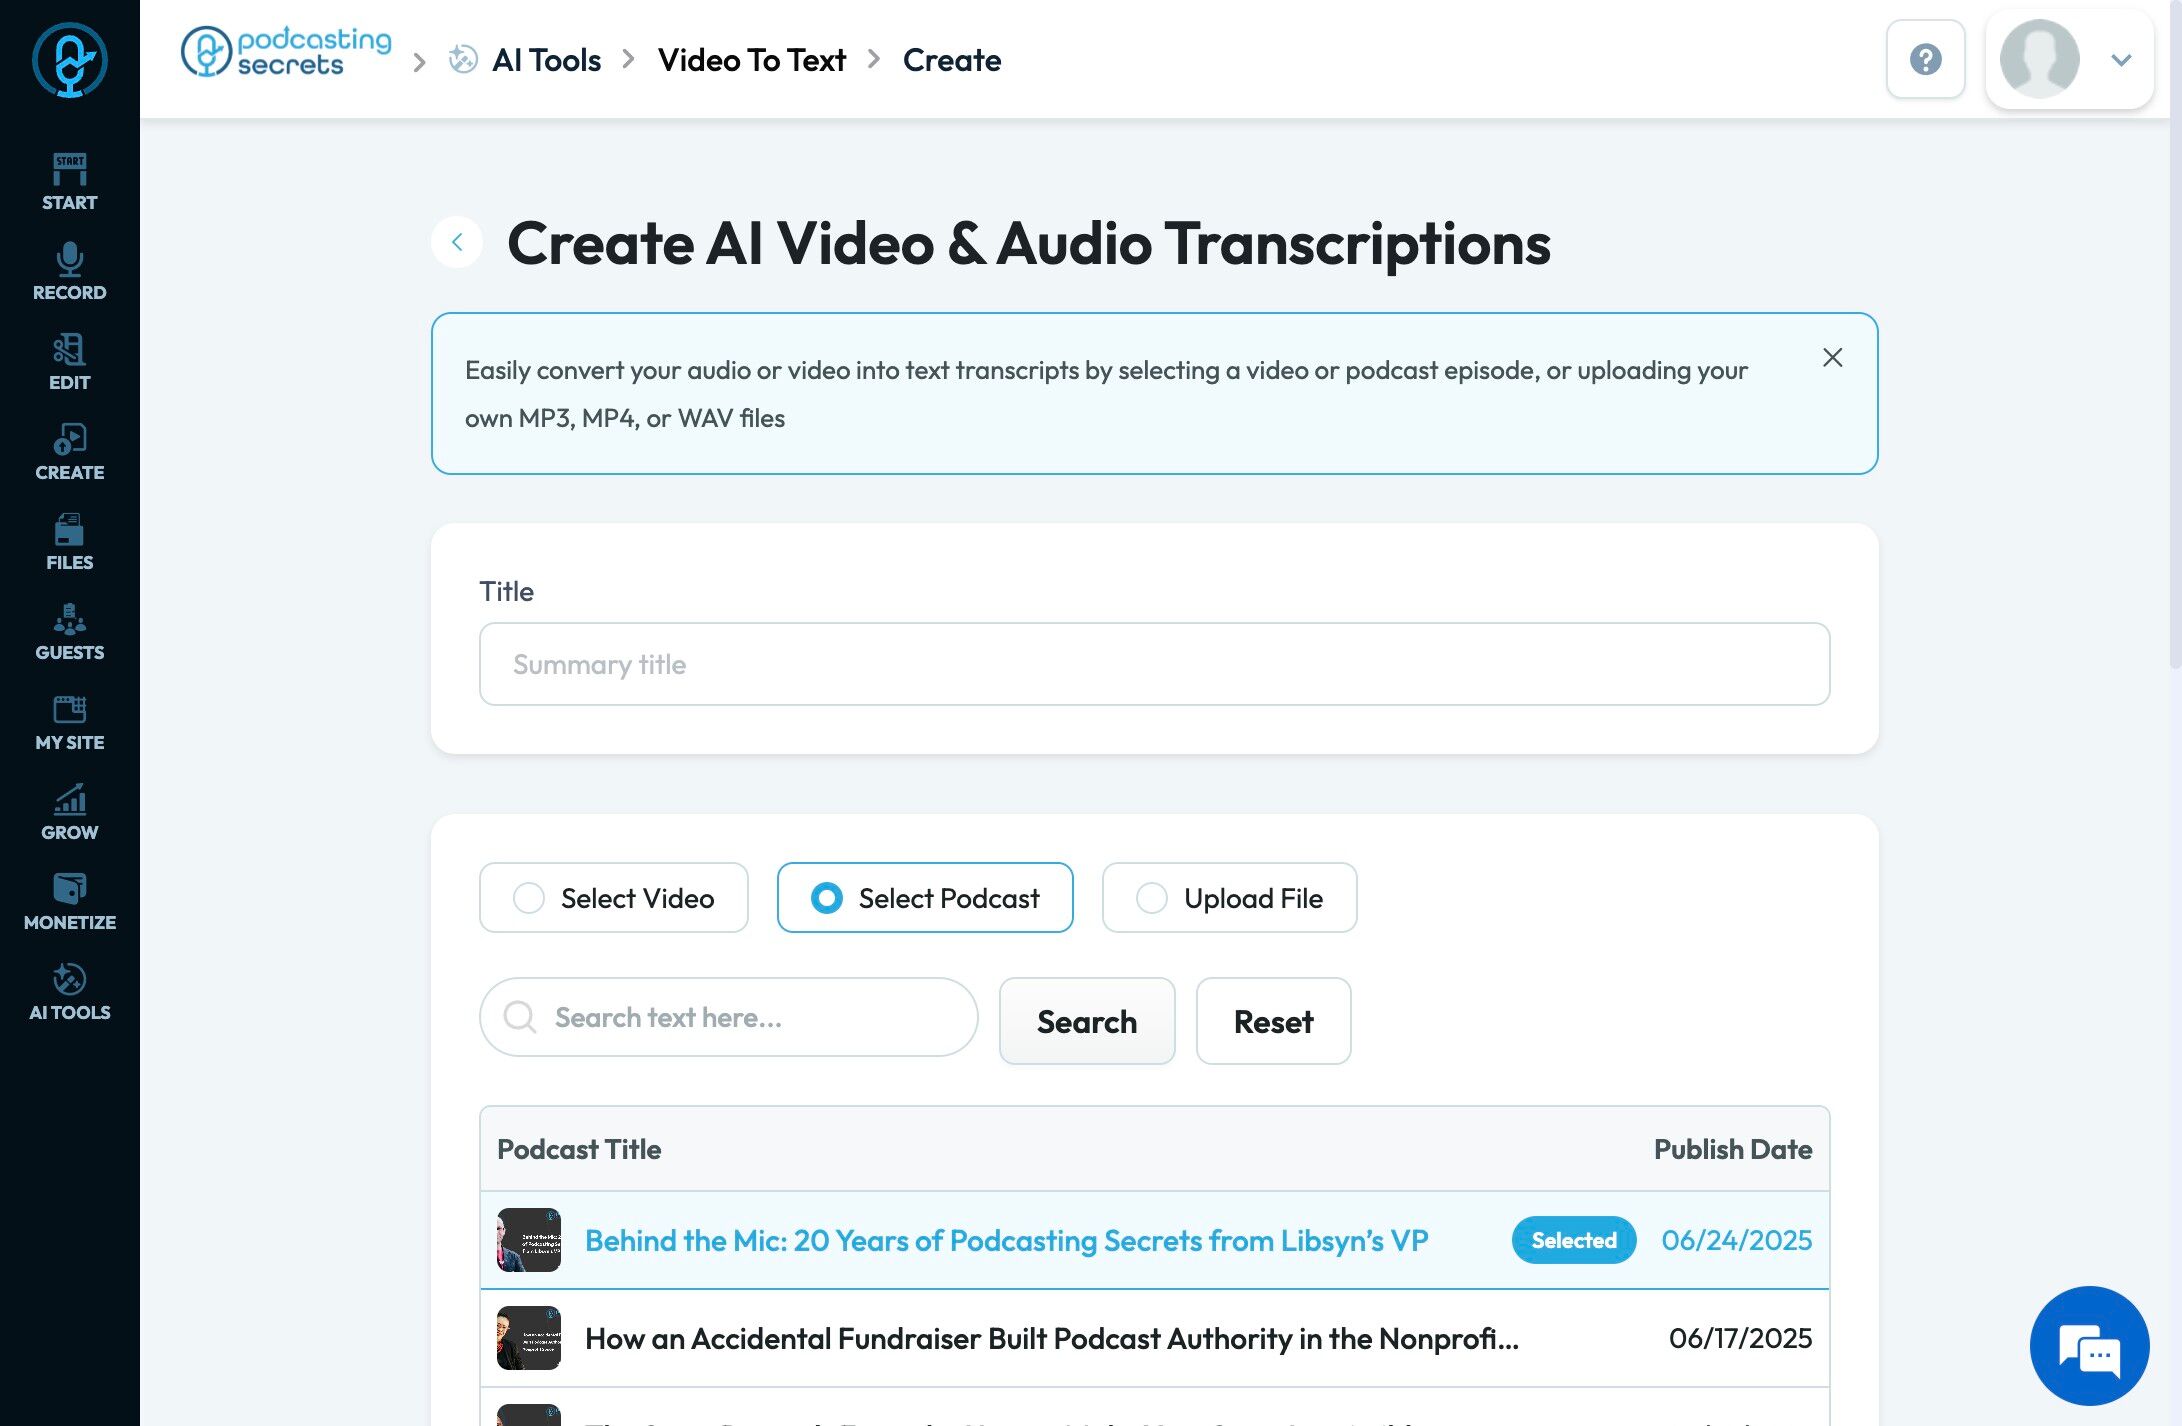Click the back chevron beside page heading

click(x=457, y=242)
